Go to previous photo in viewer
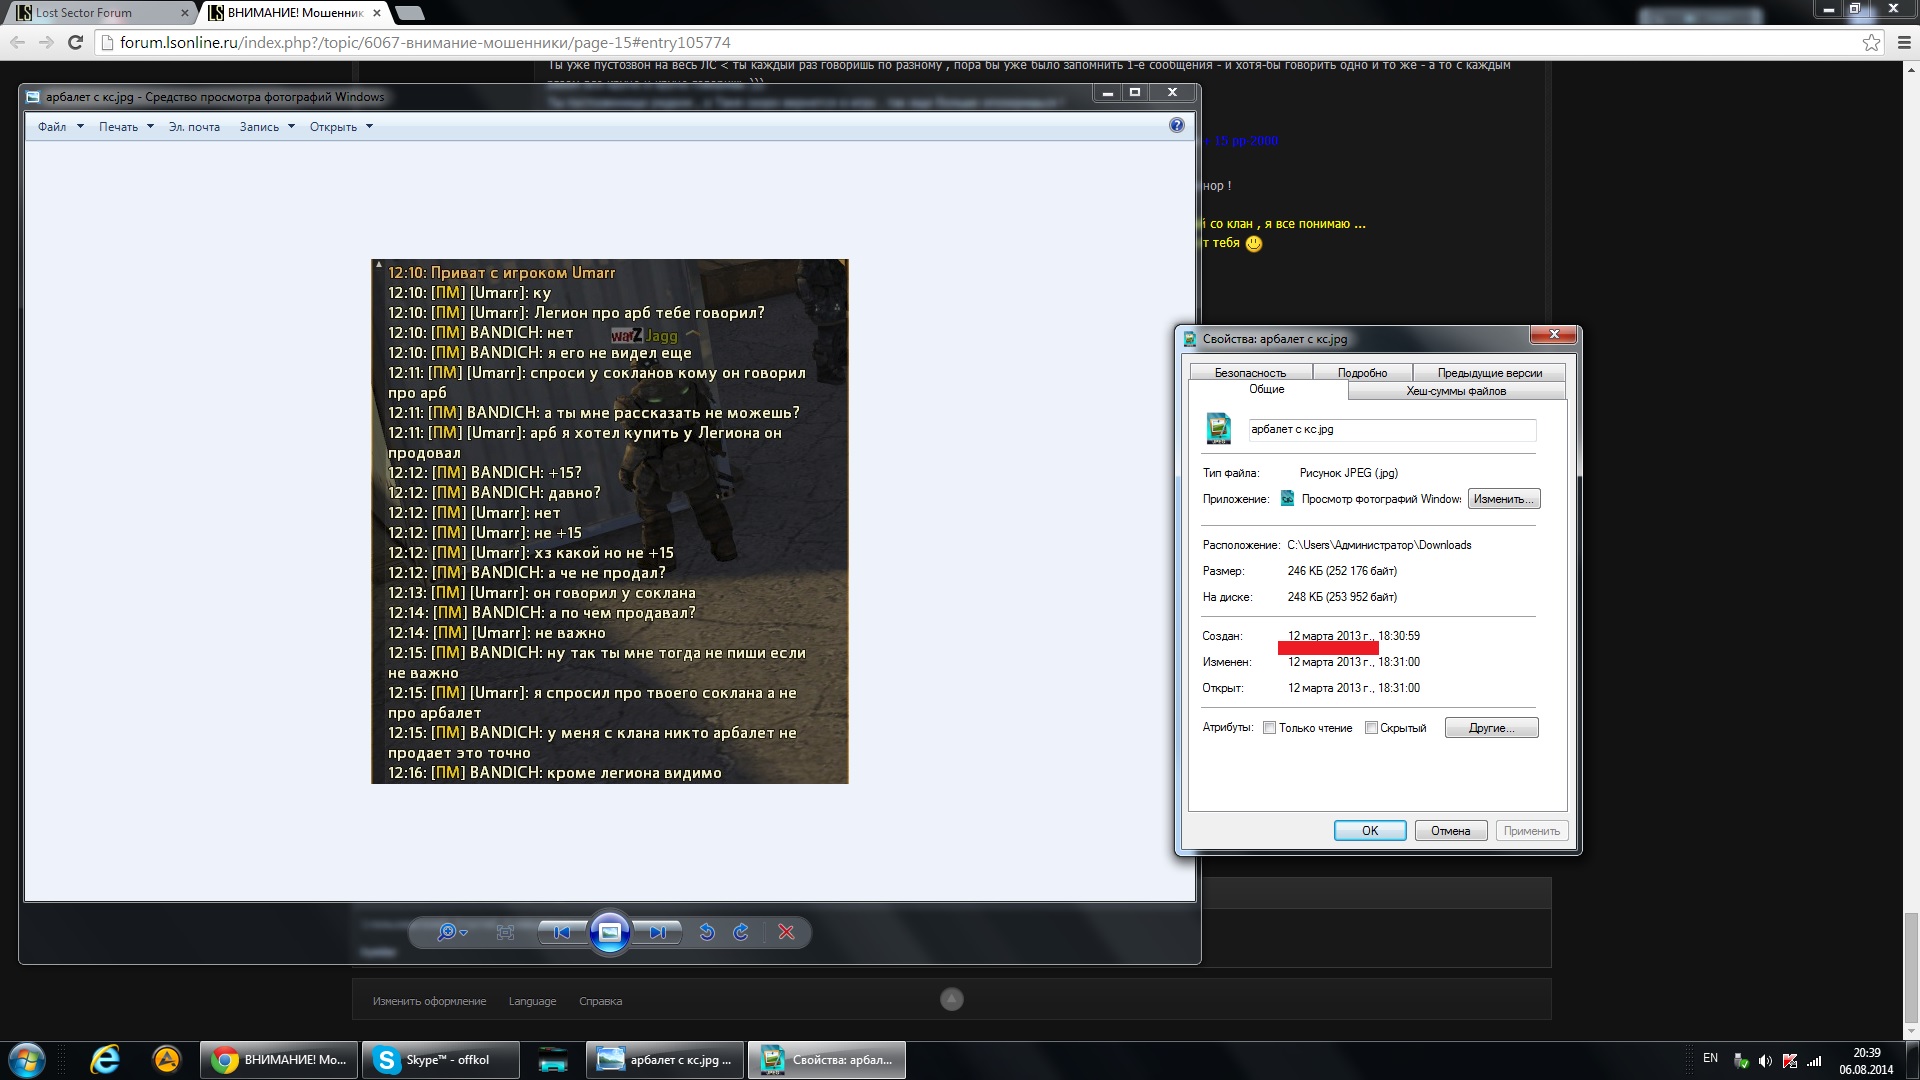 coord(562,932)
